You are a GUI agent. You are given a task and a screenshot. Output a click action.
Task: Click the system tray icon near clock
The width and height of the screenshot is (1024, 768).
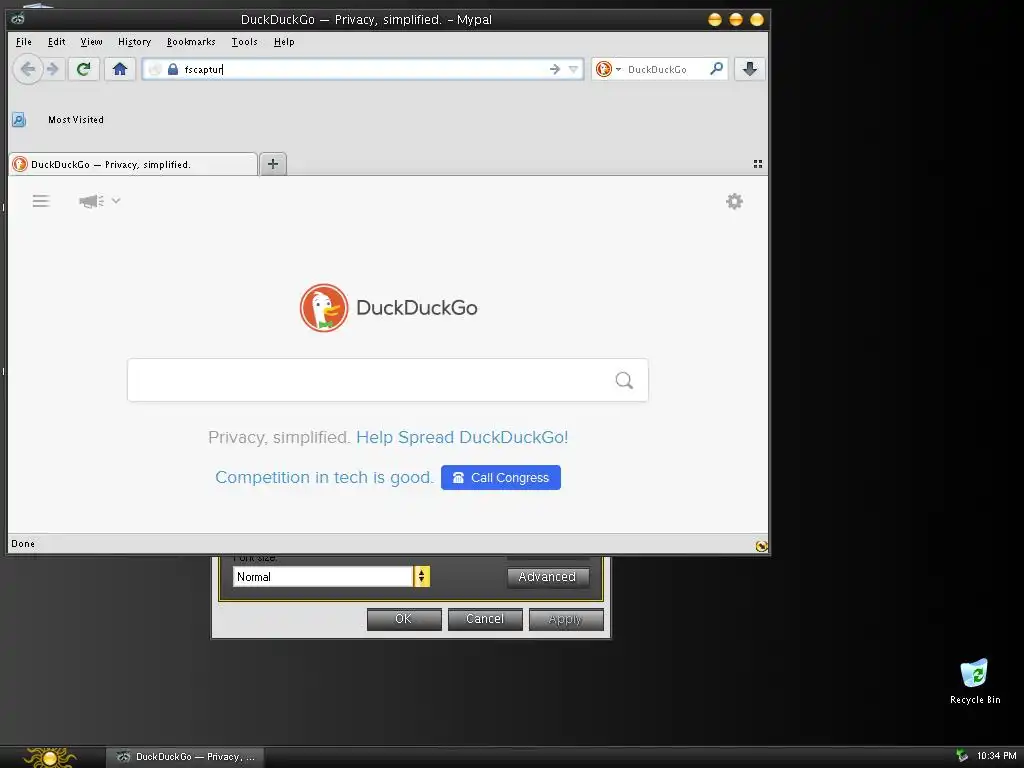pyautogui.click(x=961, y=756)
